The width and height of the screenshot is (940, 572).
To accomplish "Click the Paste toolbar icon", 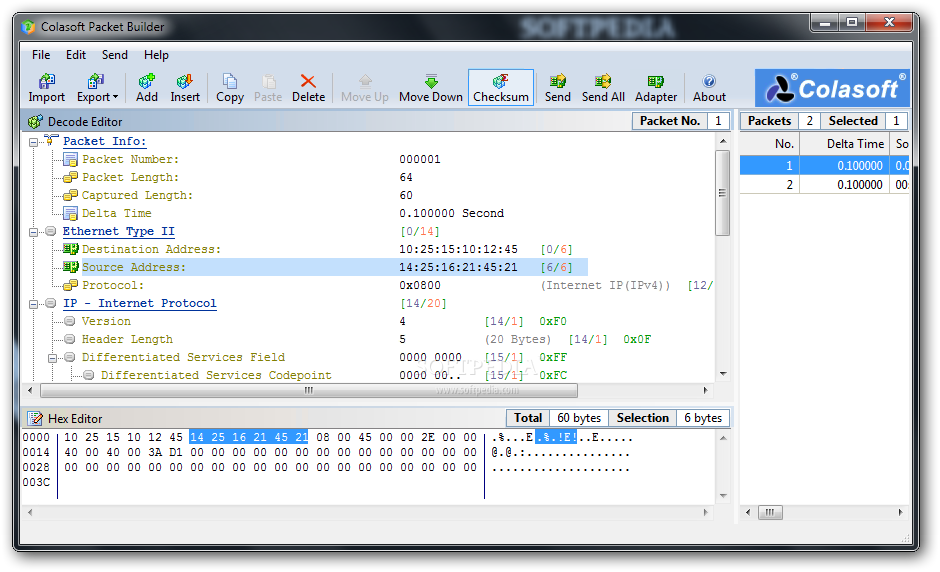I will (x=269, y=81).
